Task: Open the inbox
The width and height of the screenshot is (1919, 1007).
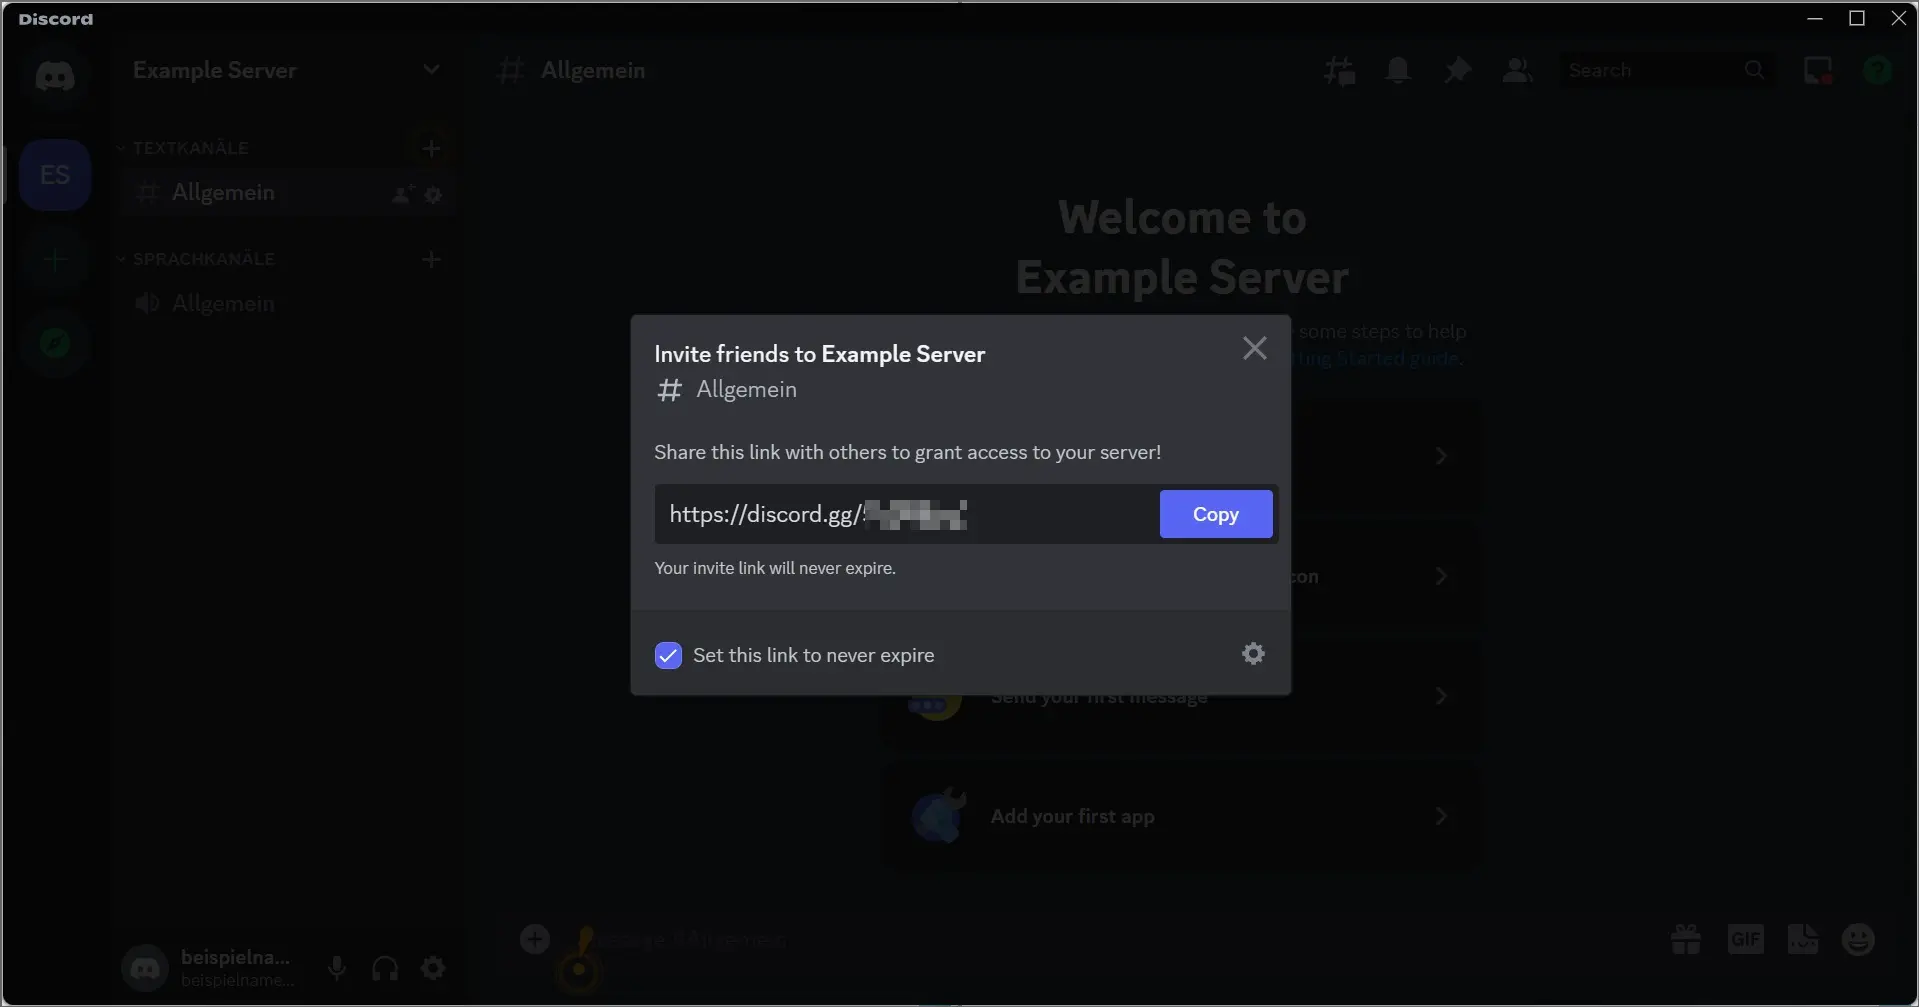Action: tap(1818, 69)
